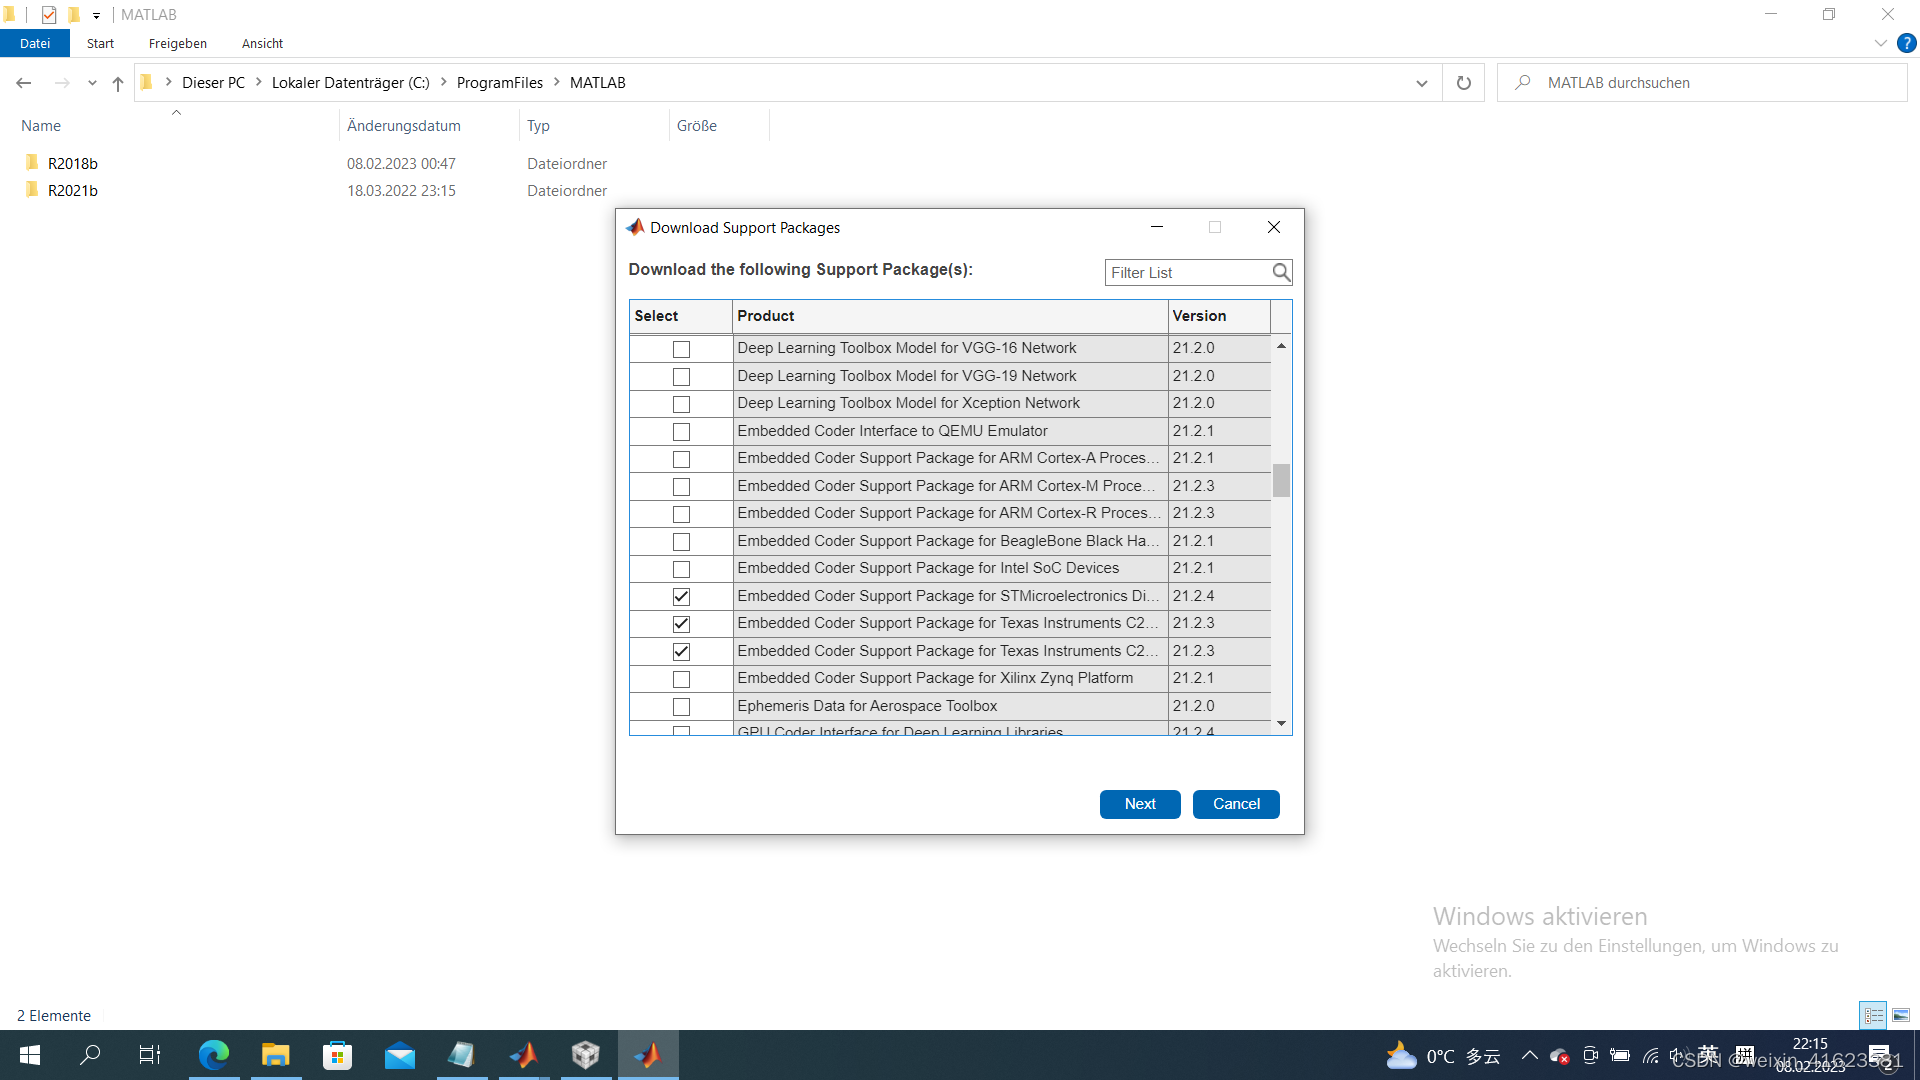Open recent locations dropdown arrow
This screenshot has height=1080, width=1920.
point(92,83)
